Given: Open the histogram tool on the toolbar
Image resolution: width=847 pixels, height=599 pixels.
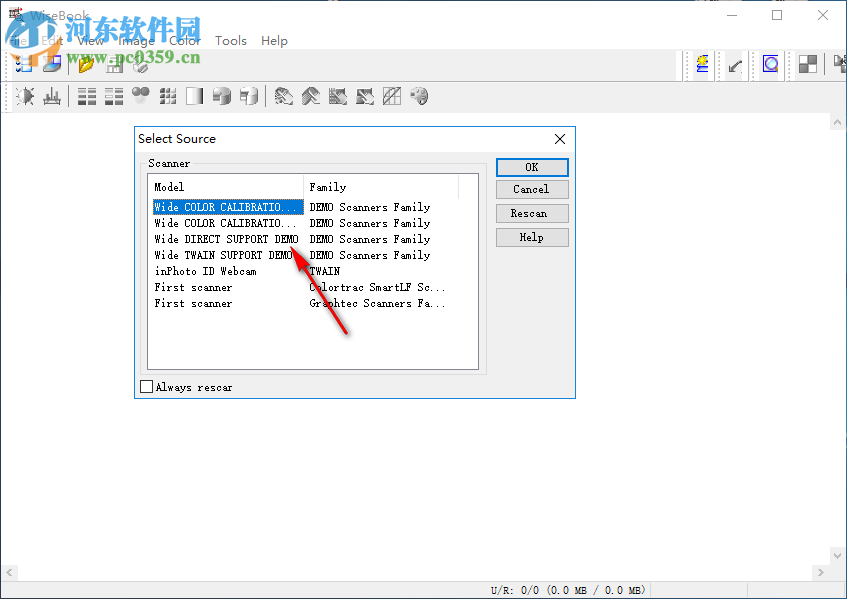Looking at the screenshot, I should (x=50, y=96).
